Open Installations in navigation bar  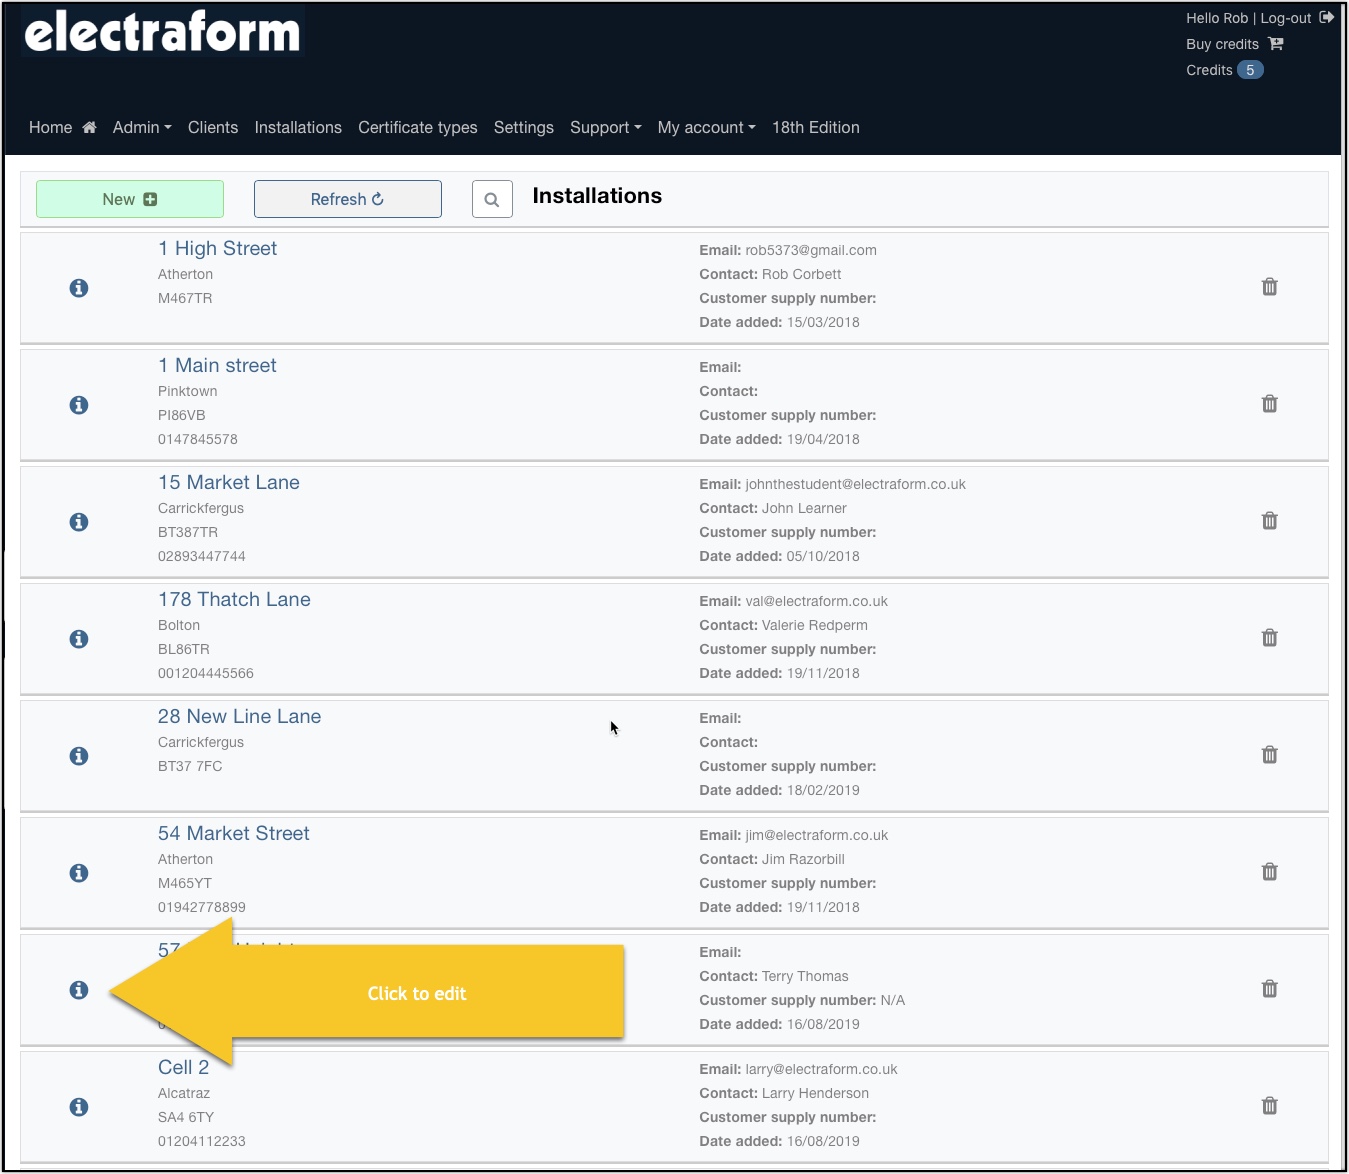pos(298,127)
